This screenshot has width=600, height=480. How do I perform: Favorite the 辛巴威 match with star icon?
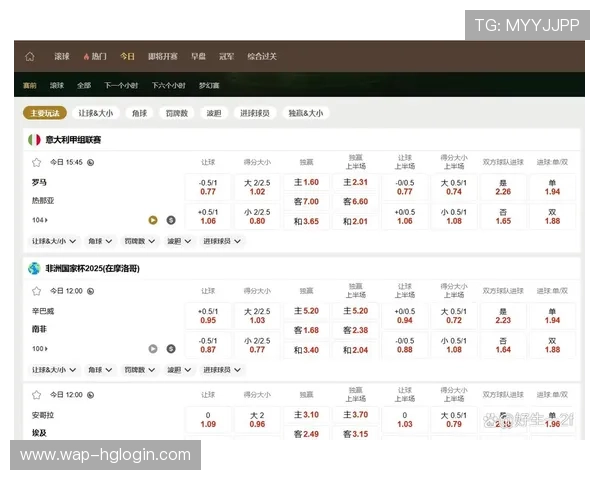click(36, 291)
